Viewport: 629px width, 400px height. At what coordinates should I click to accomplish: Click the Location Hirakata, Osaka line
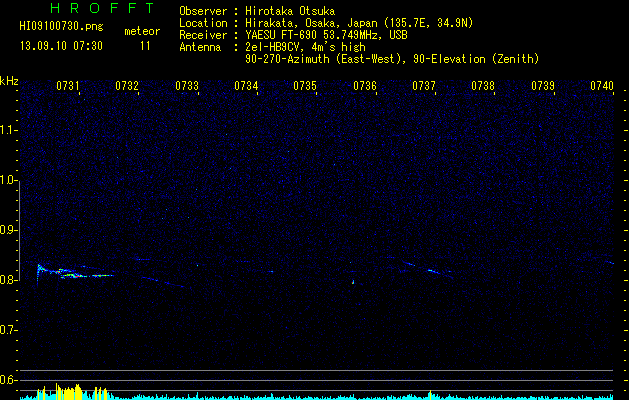326,23
